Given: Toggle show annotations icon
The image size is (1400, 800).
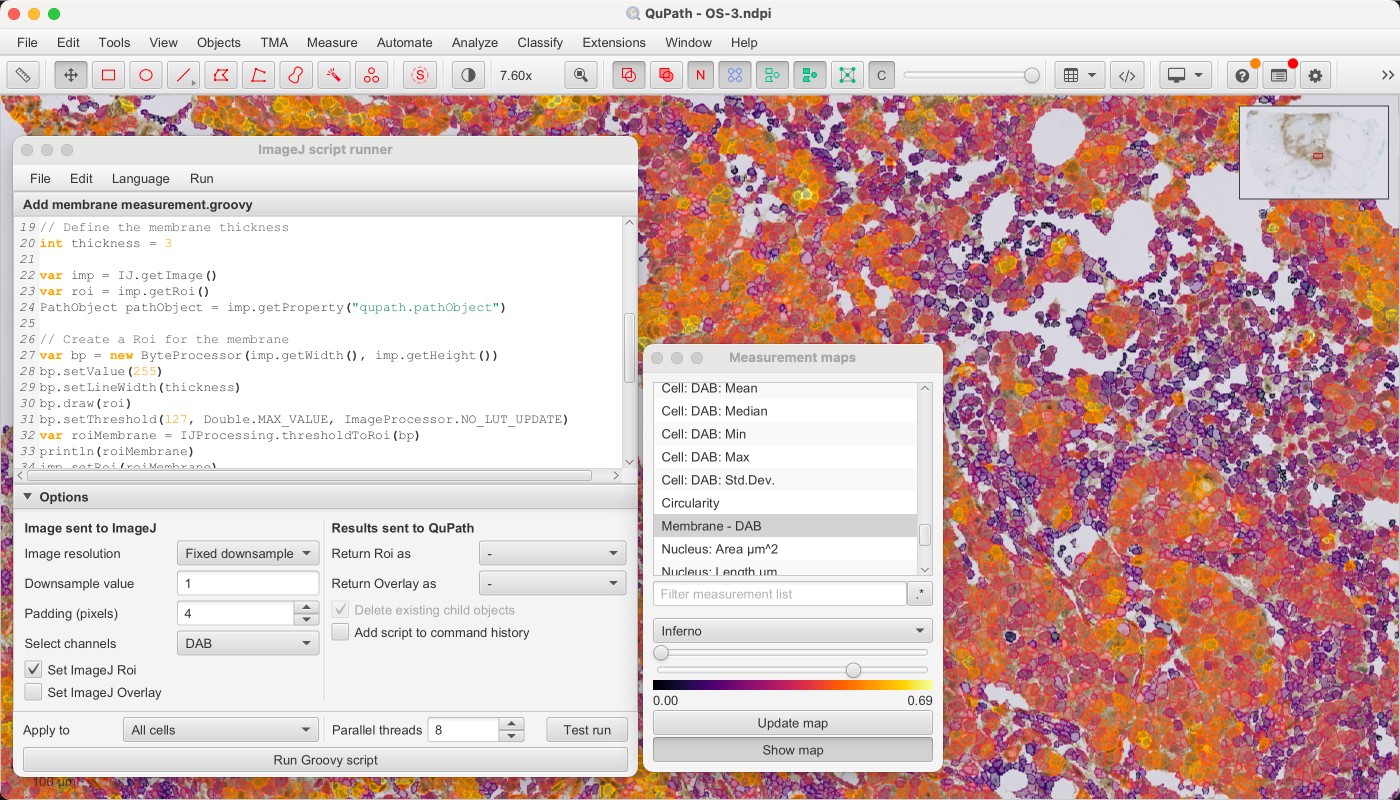Looking at the screenshot, I should coord(629,75).
